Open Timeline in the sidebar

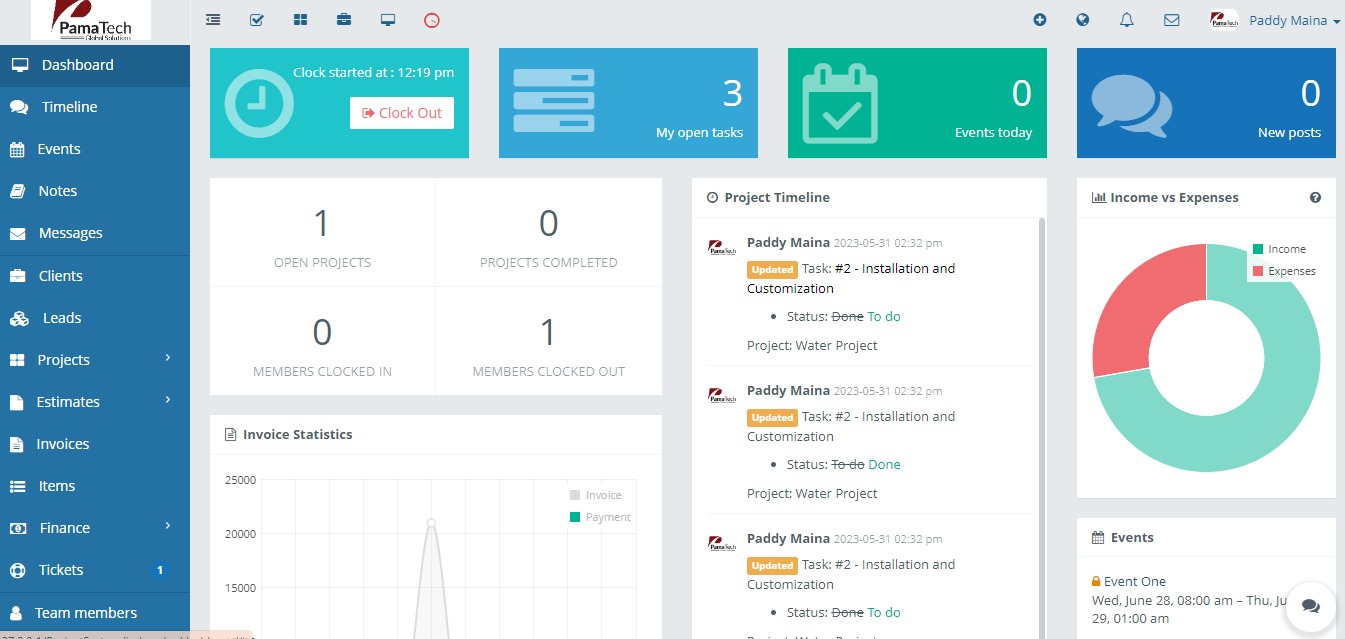(x=95, y=107)
